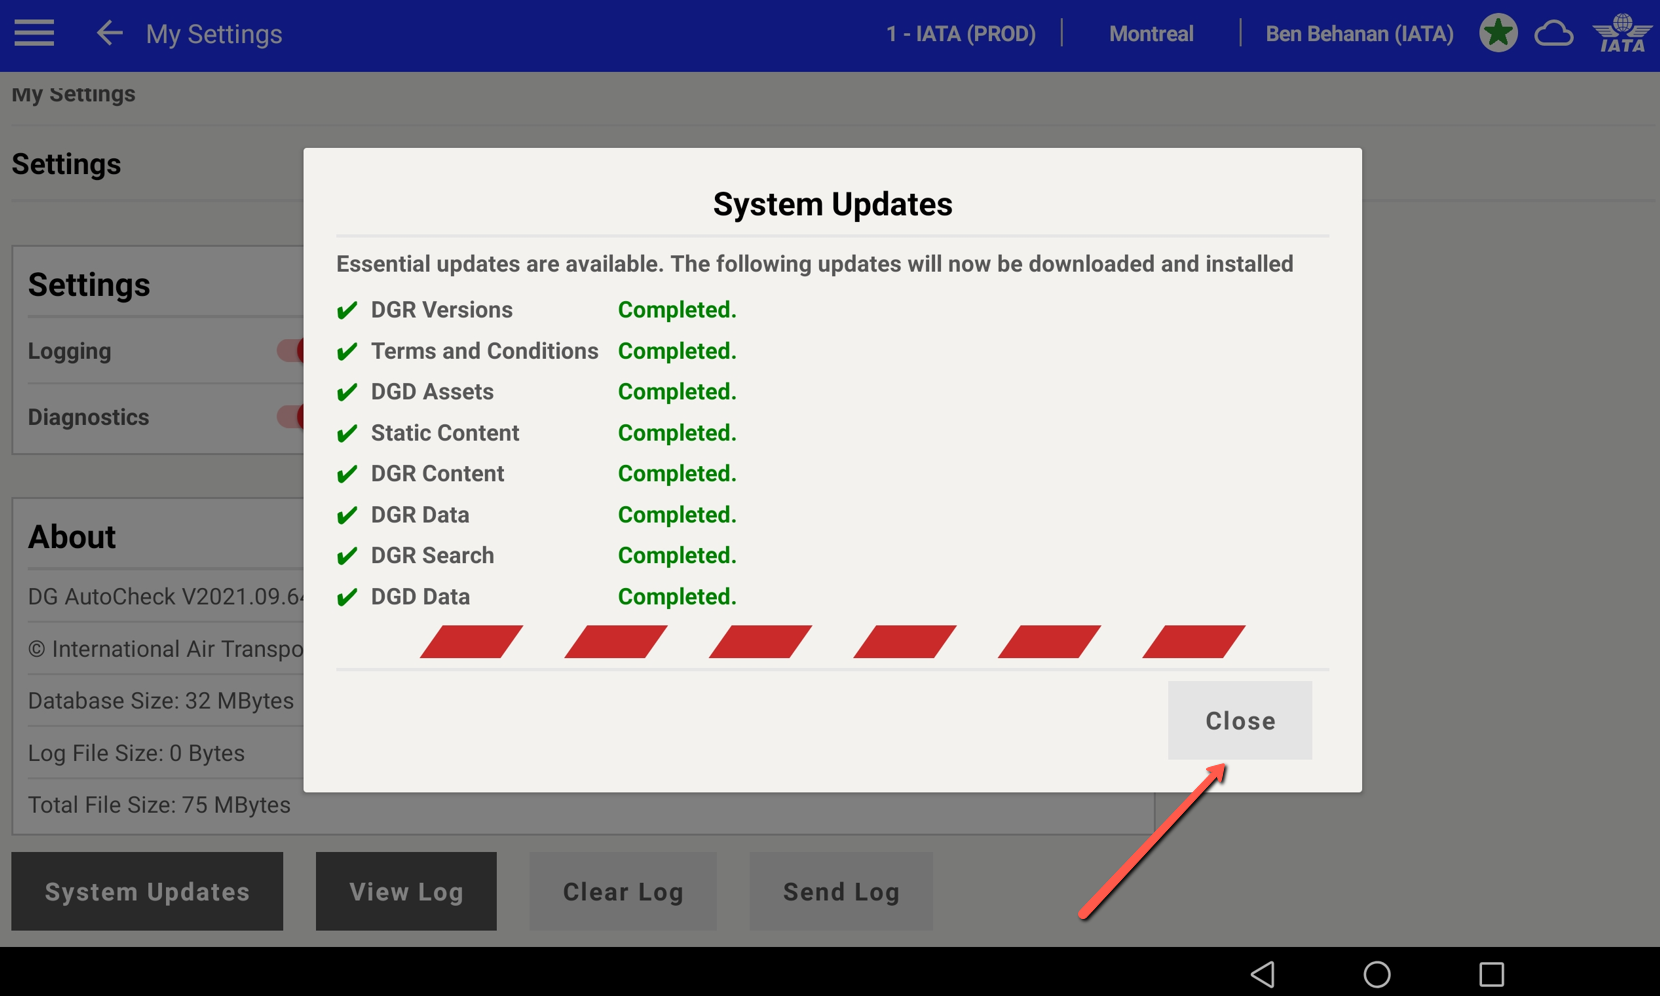This screenshot has height=996, width=1660.
Task: Tap the checkmark beside Static Content
Action: tap(347, 433)
